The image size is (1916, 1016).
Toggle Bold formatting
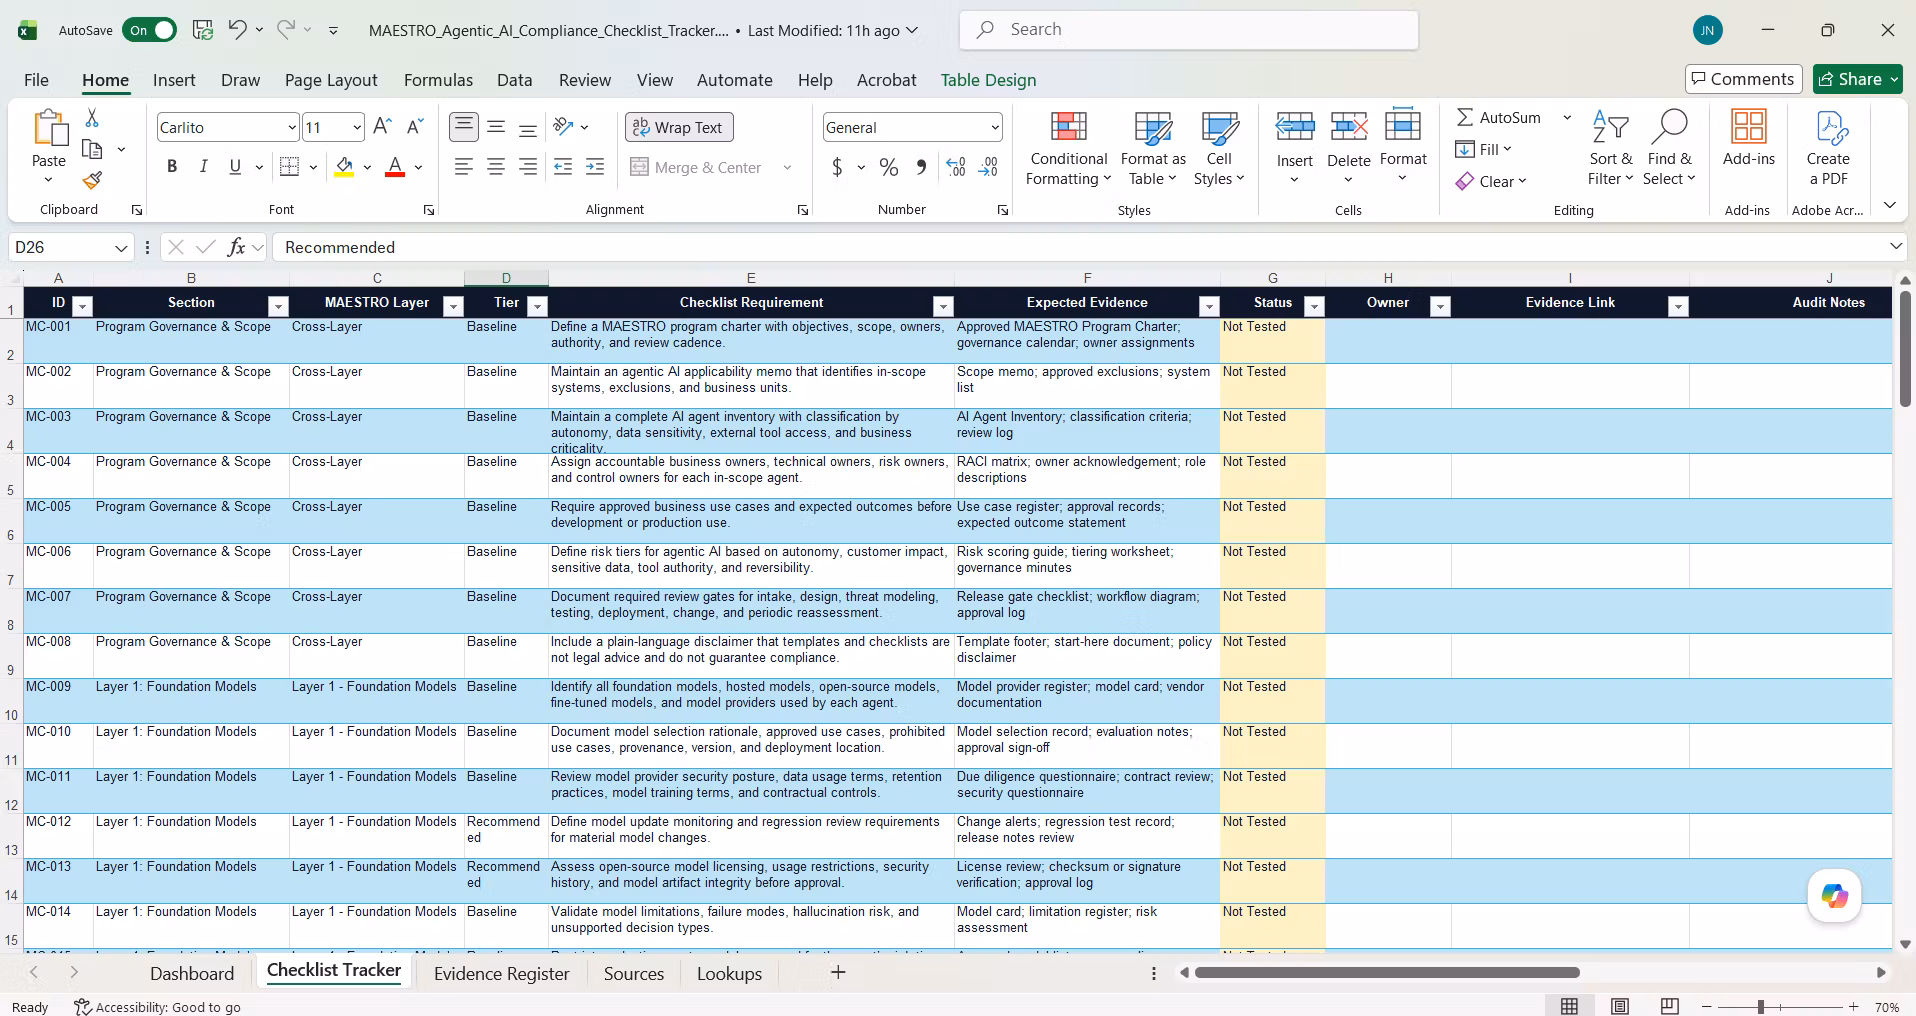[172, 167]
